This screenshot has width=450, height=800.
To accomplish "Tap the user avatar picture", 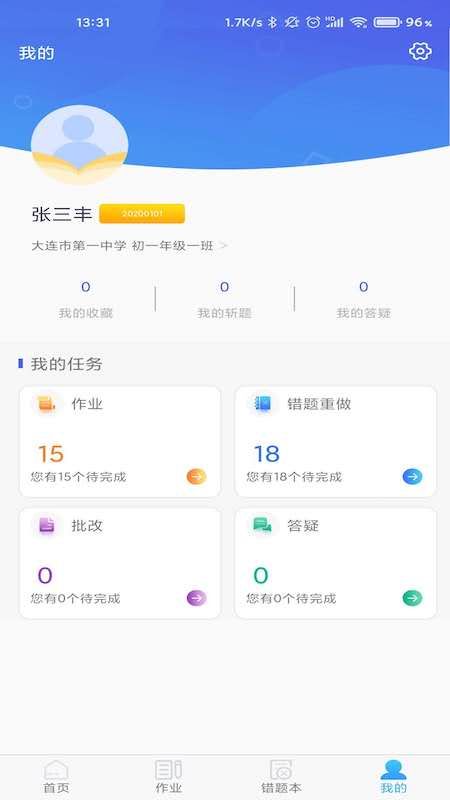I will [x=79, y=144].
